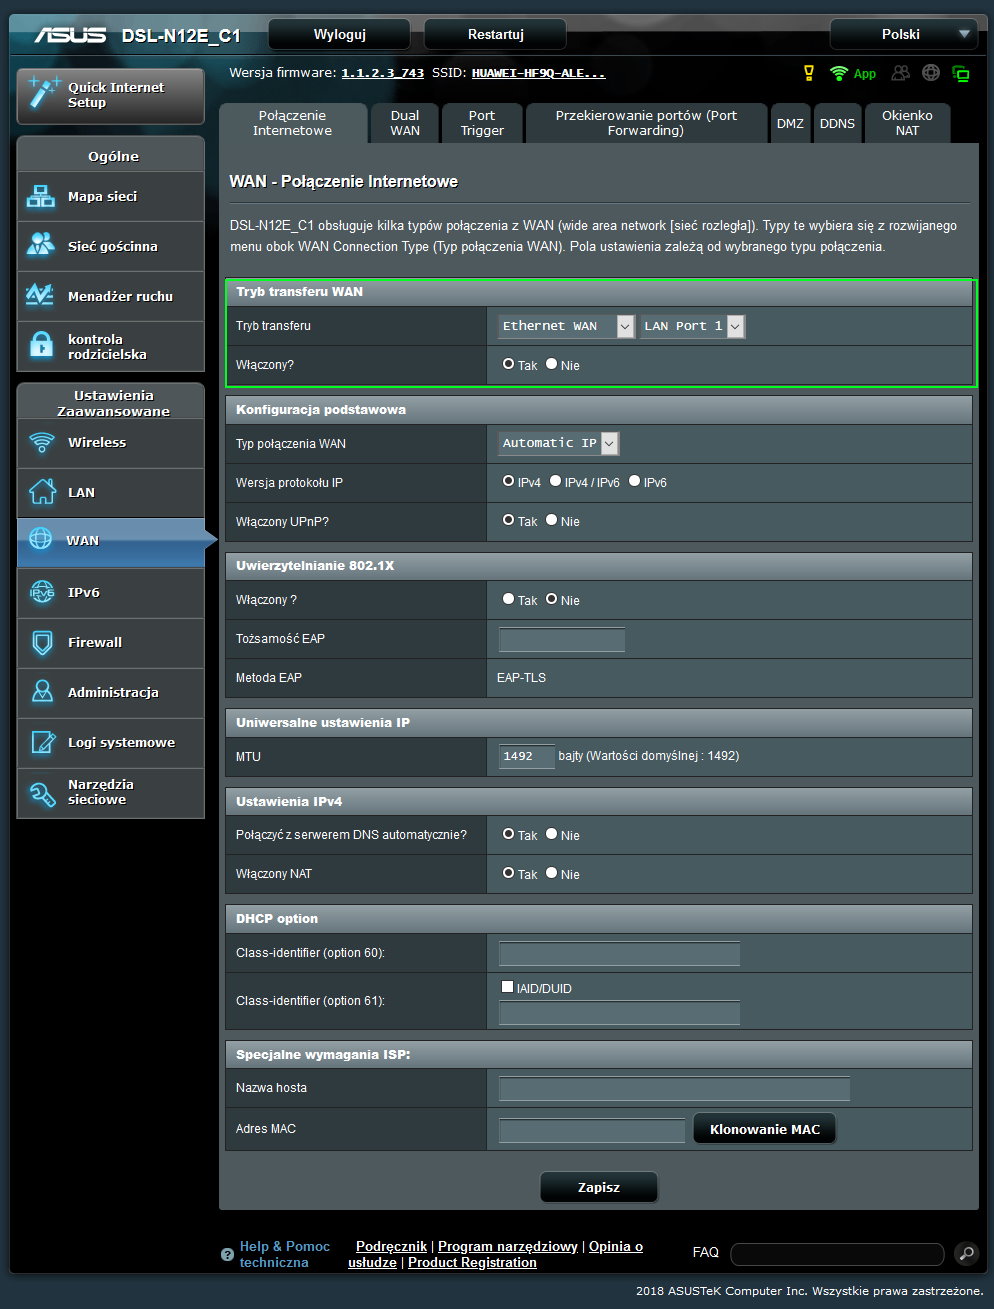Click the Firewall shield icon
Screen dimensions: 994x1309
click(41, 642)
